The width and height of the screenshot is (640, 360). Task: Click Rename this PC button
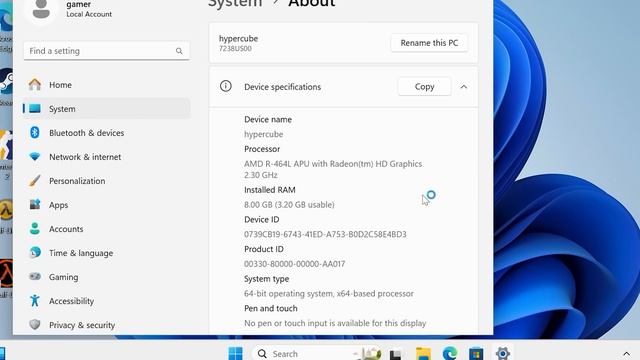[429, 43]
